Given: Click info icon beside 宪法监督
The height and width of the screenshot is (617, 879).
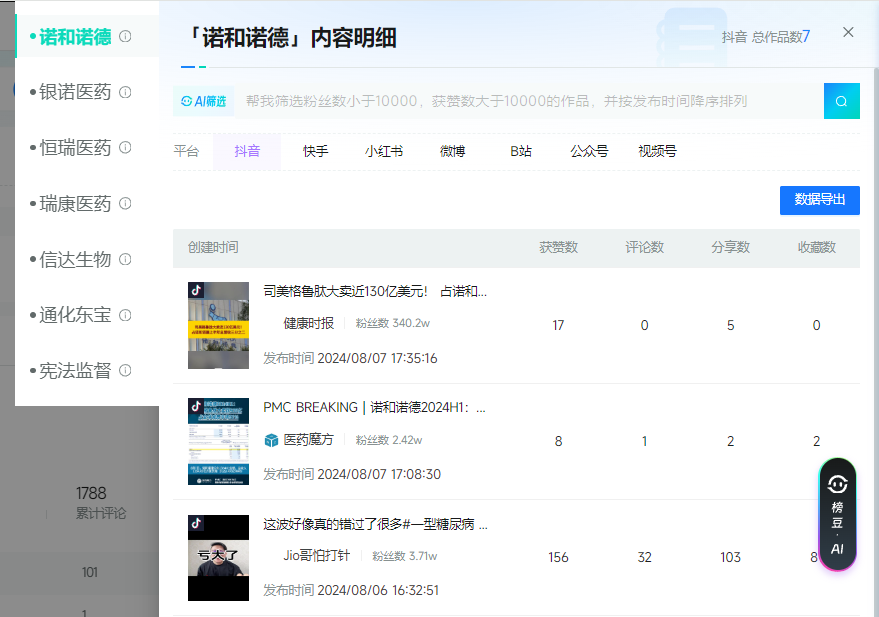Looking at the screenshot, I should click(126, 370).
